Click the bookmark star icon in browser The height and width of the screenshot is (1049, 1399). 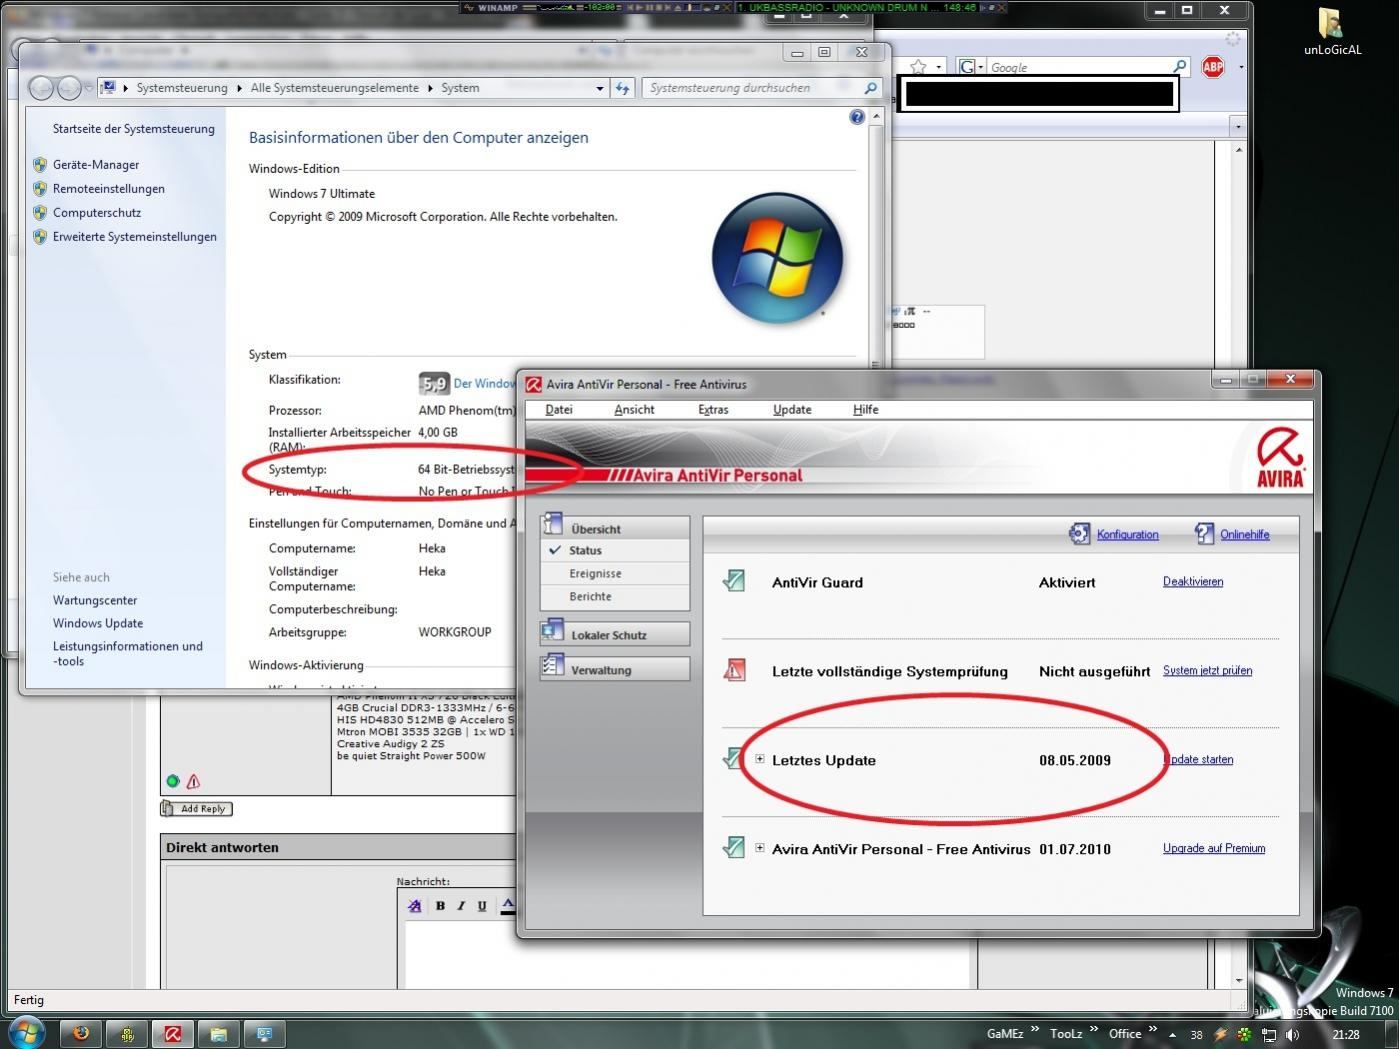pyautogui.click(x=918, y=67)
